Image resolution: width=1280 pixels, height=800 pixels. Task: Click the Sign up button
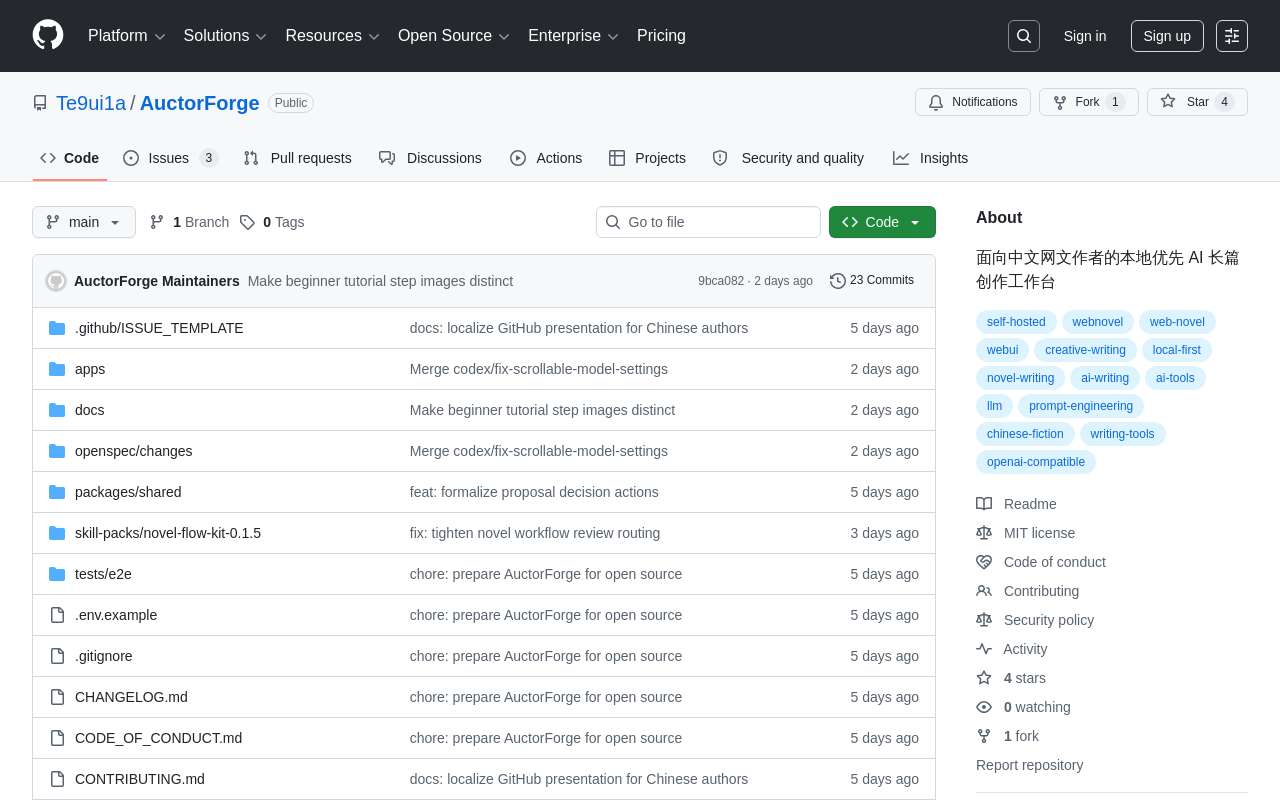point(1167,36)
